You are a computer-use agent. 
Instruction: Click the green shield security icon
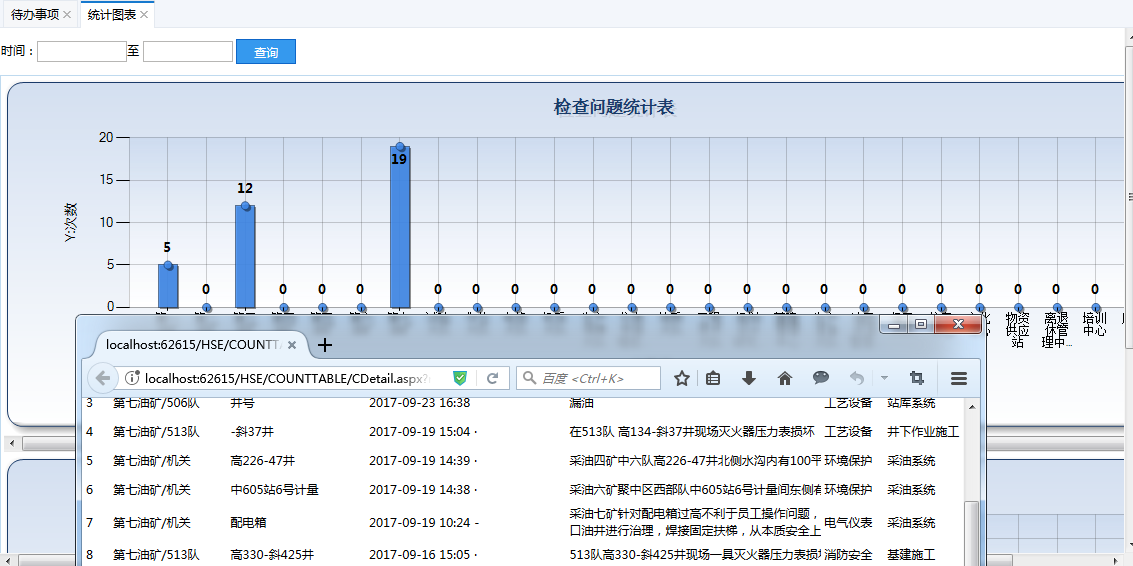coord(460,378)
